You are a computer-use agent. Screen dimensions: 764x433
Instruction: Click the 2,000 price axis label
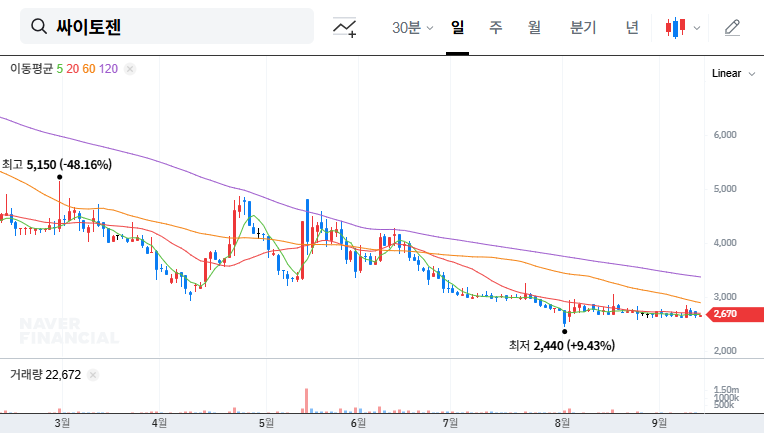(725, 351)
